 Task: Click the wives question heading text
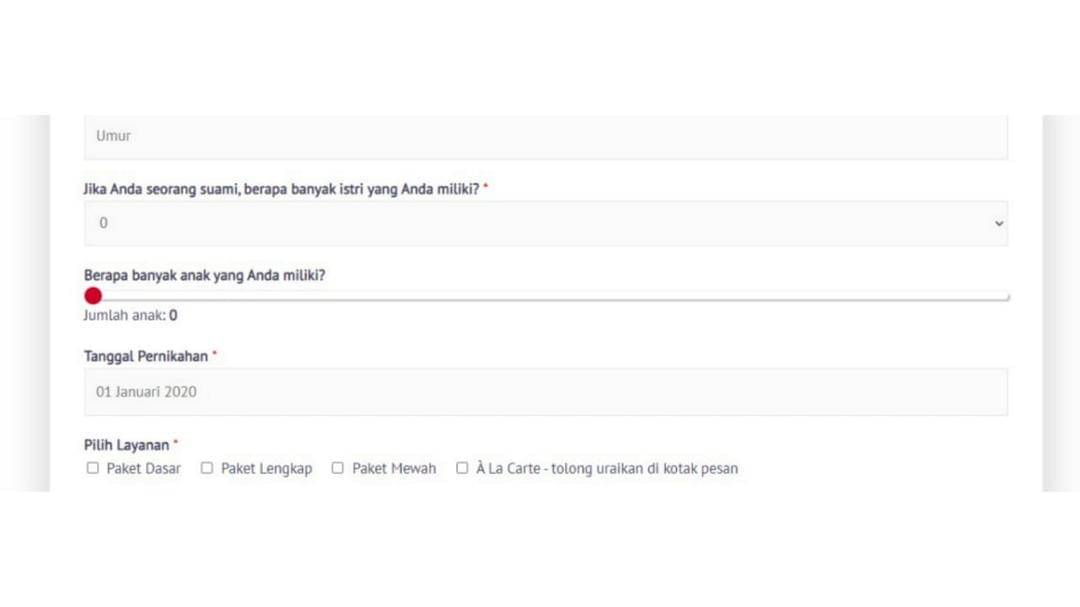click(283, 188)
